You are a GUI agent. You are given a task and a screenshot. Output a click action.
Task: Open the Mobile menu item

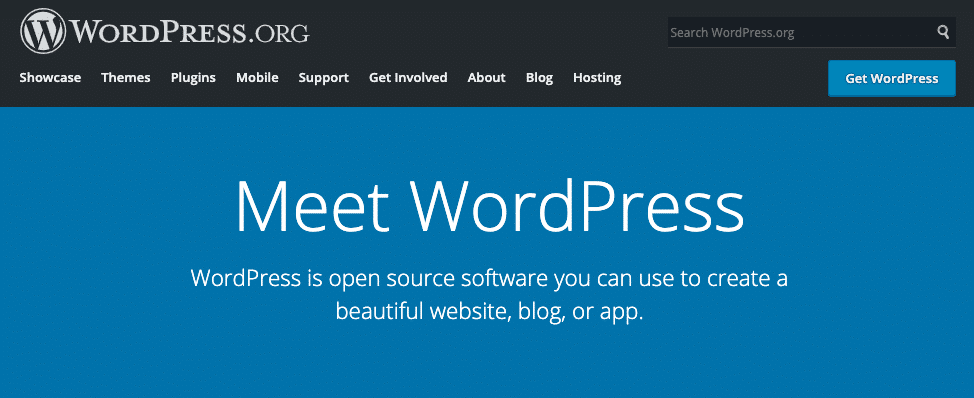(257, 78)
